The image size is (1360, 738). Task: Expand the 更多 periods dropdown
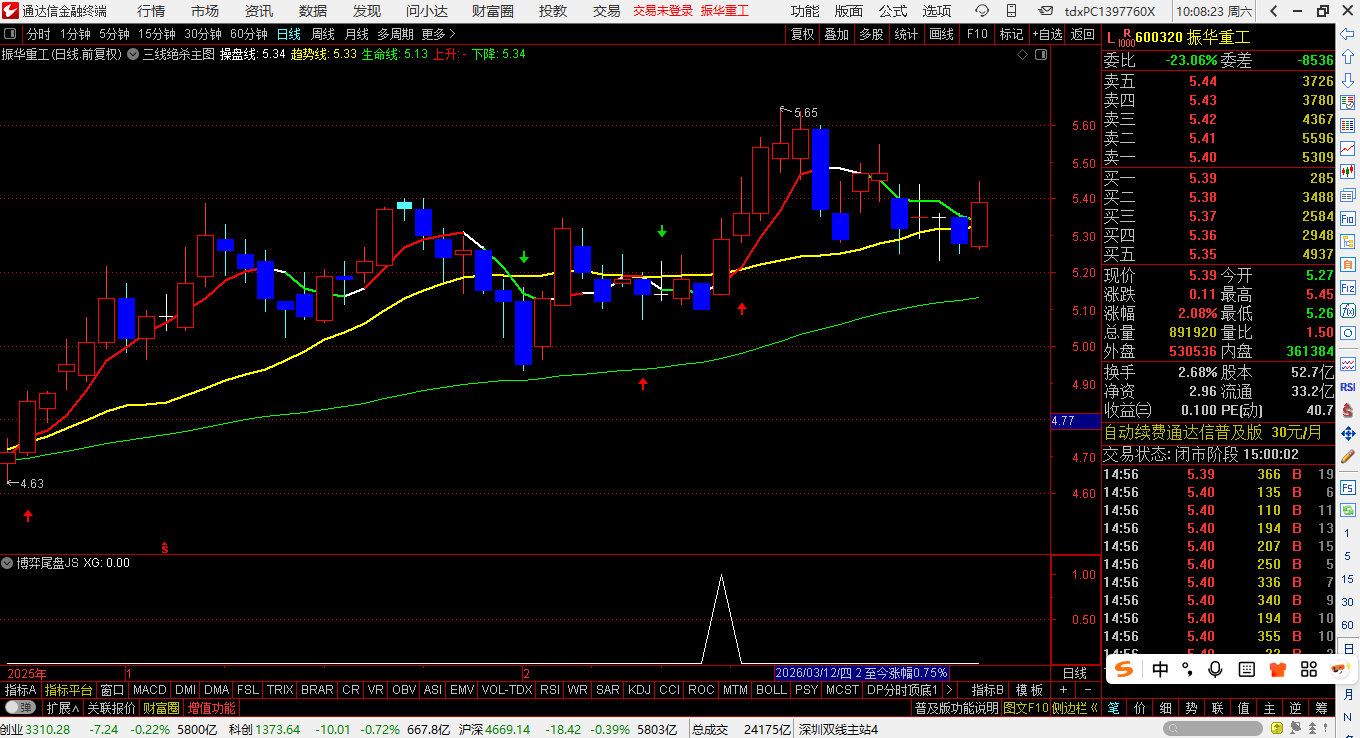(x=438, y=34)
